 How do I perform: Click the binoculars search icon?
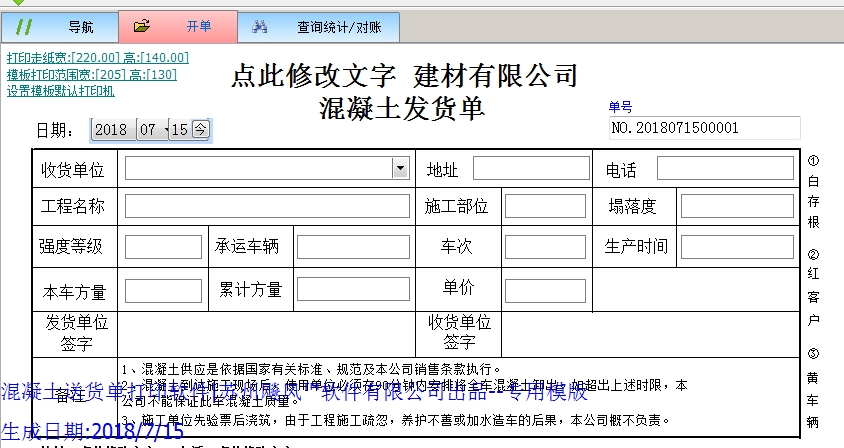pos(259,26)
